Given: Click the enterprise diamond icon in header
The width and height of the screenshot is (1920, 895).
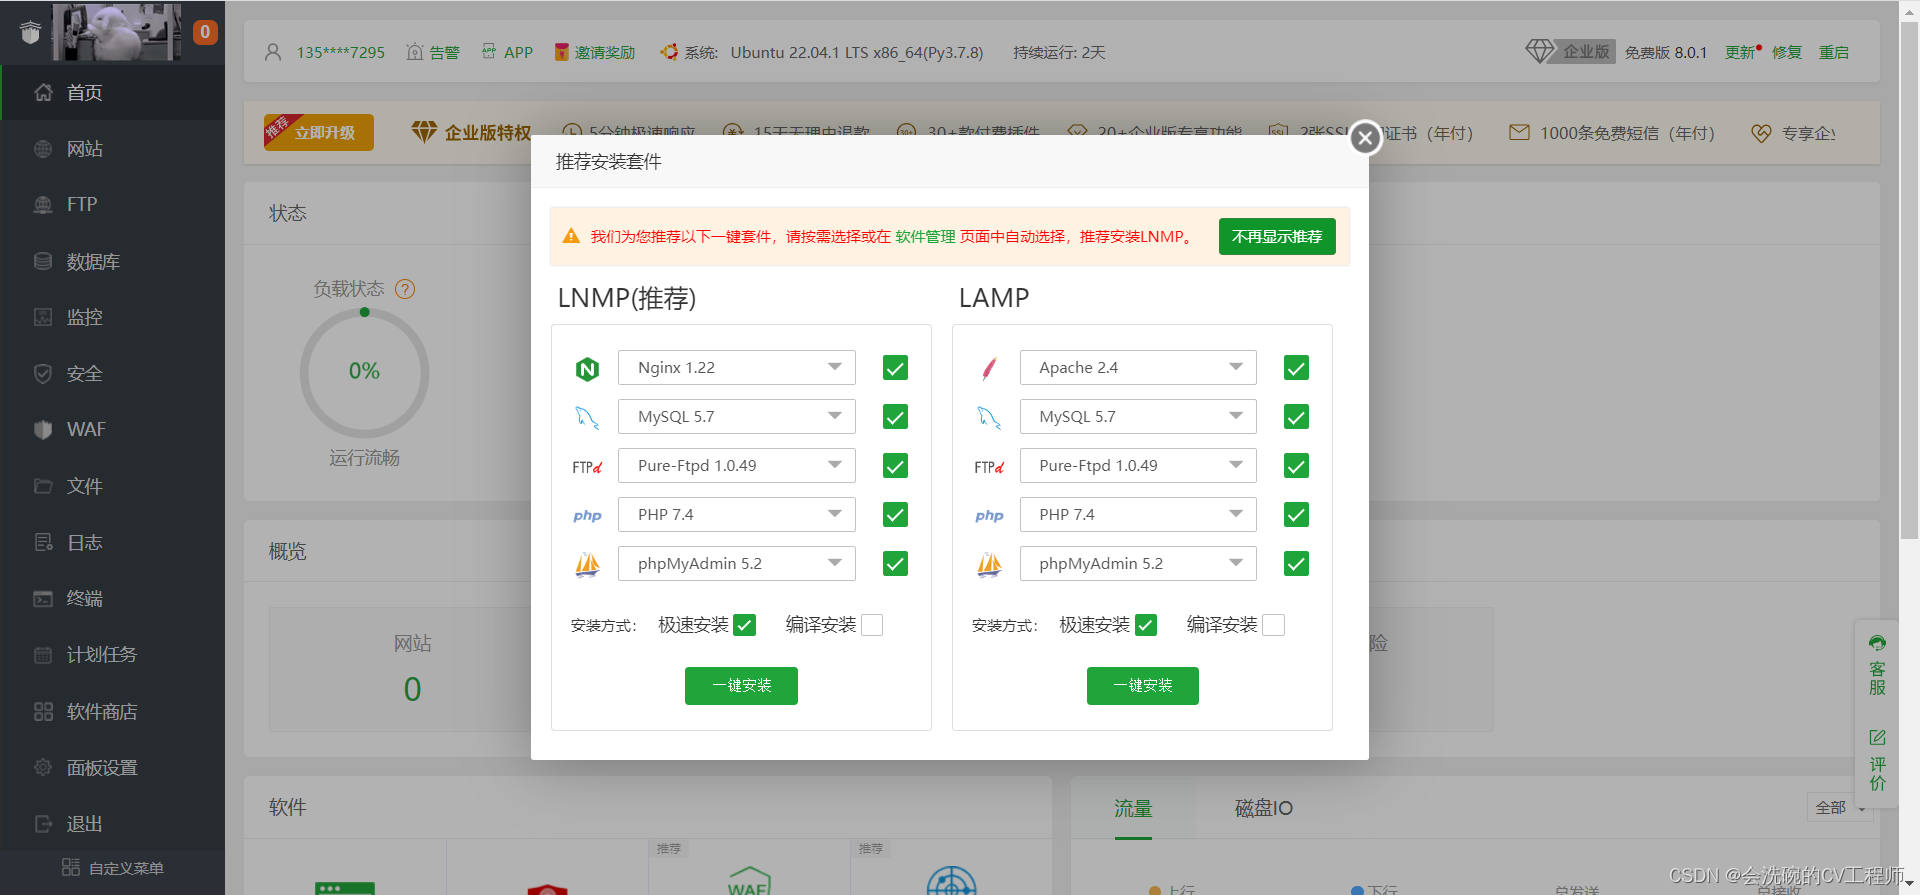Looking at the screenshot, I should tap(1540, 51).
